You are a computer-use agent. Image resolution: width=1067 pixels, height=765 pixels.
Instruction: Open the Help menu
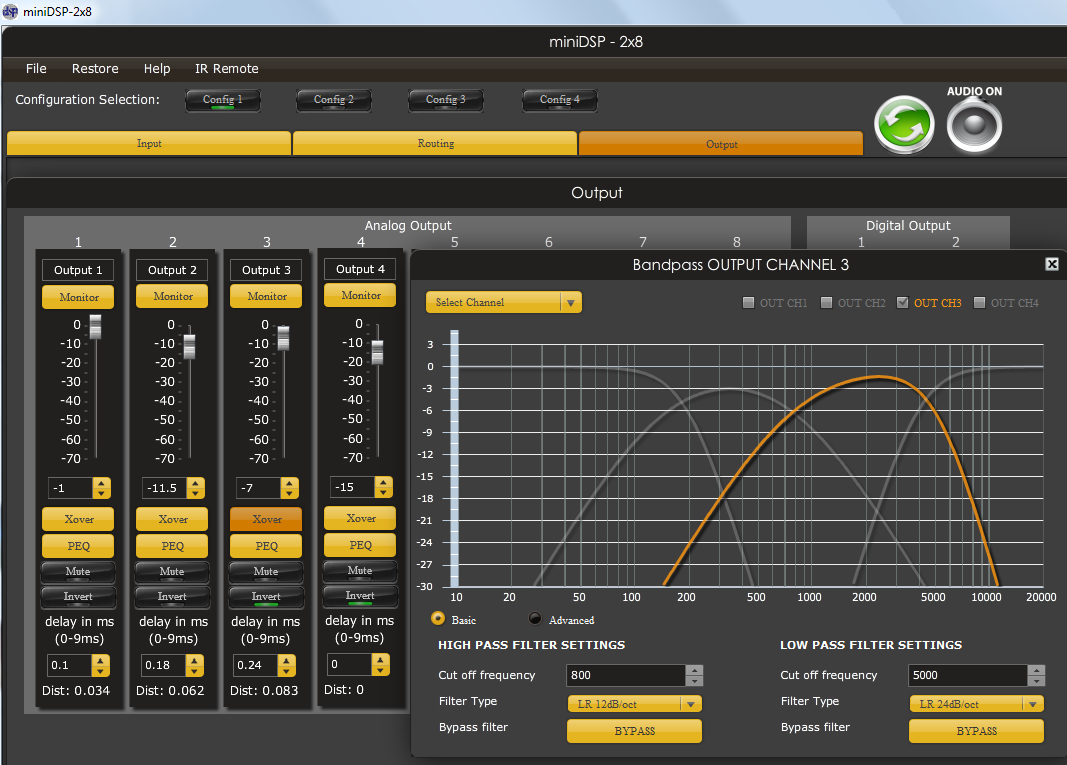pos(157,69)
